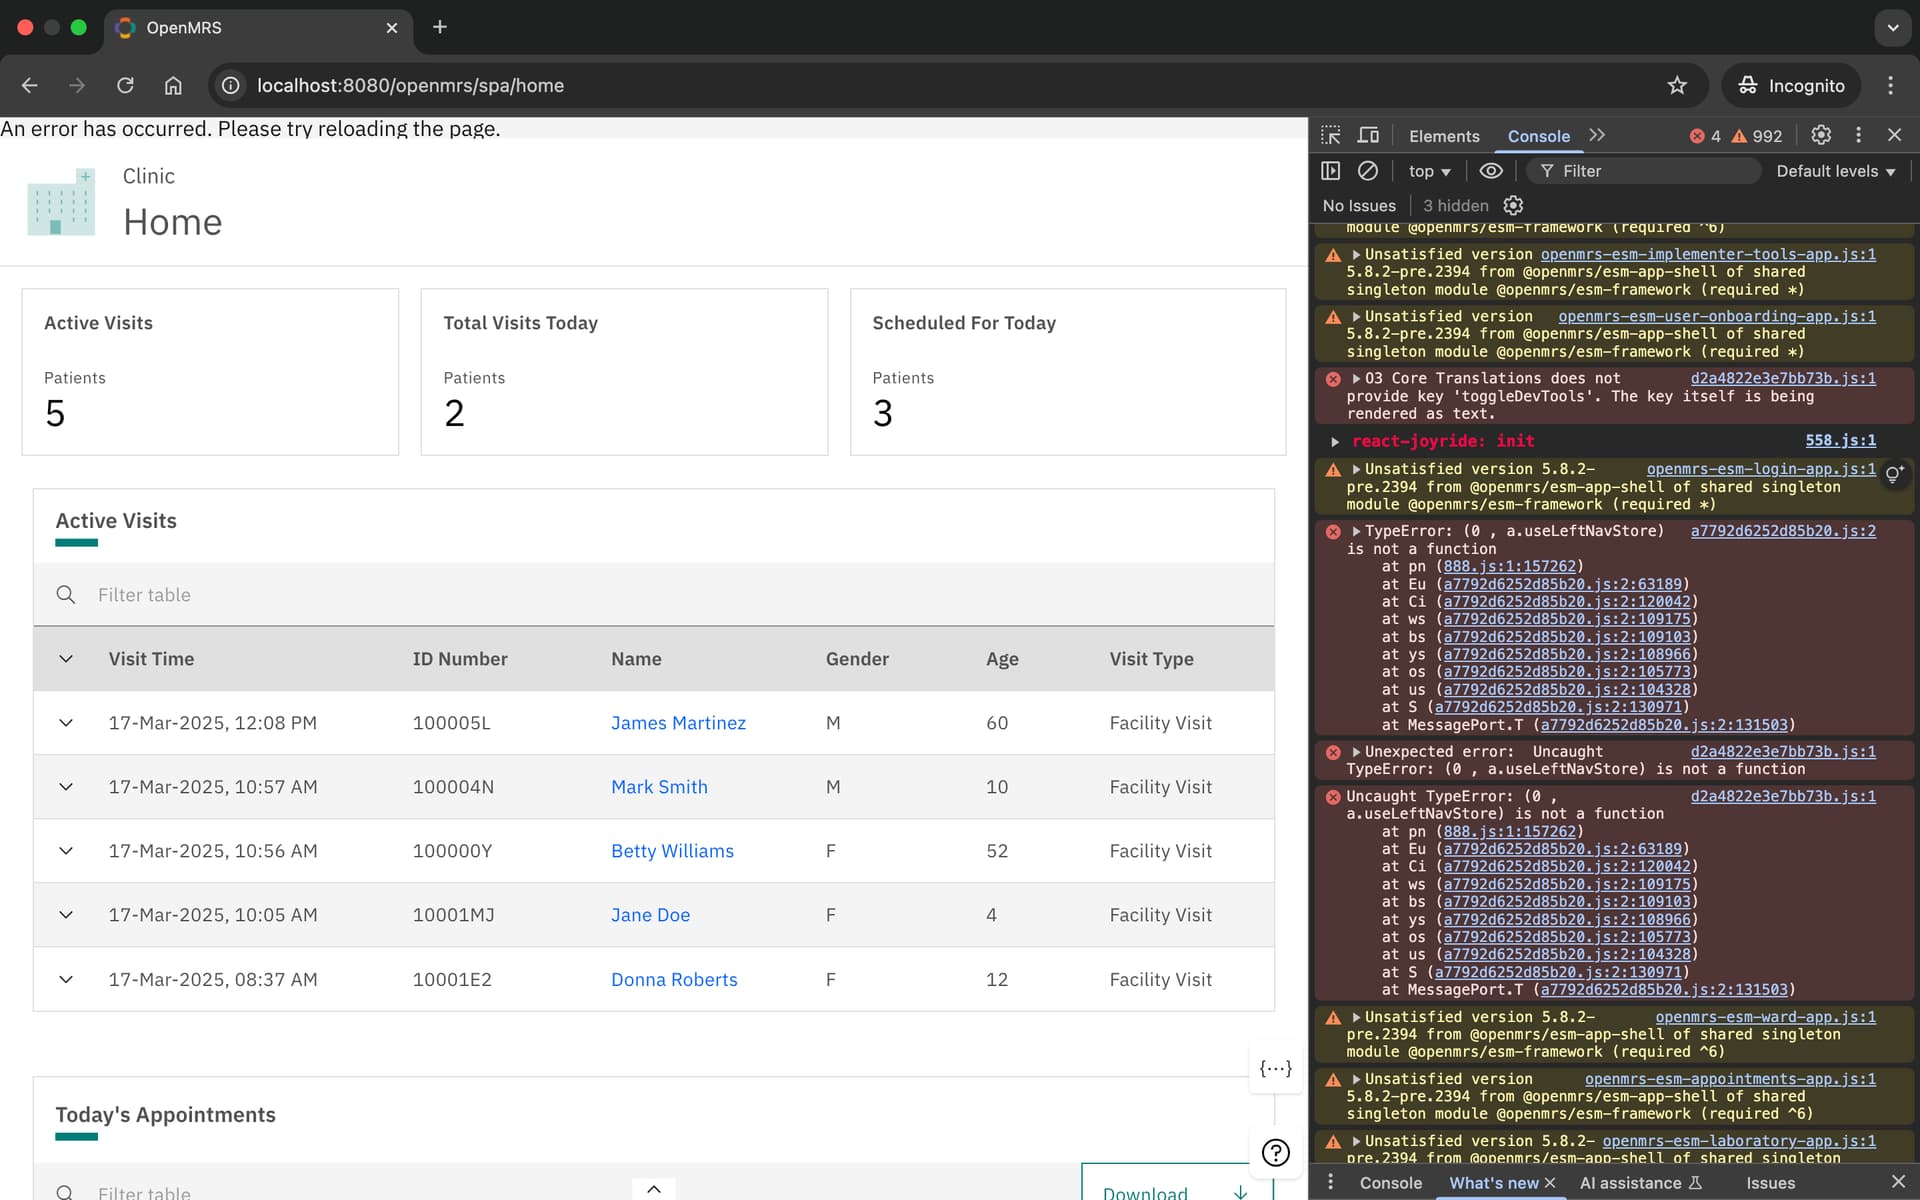The height and width of the screenshot is (1200, 1920).
Task: Click the browser forward arrow
Action: [77, 86]
